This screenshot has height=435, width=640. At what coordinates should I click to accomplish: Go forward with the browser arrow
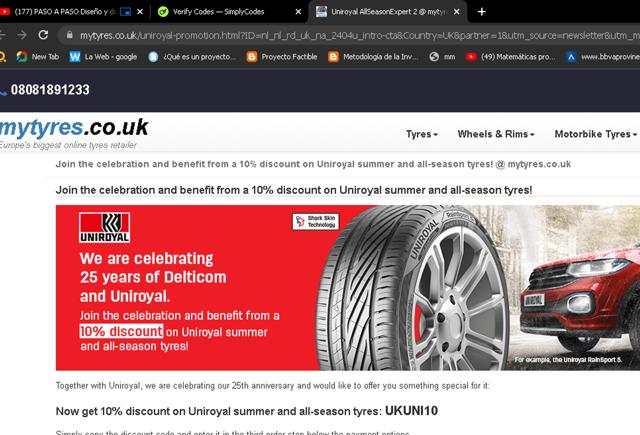tap(22, 35)
